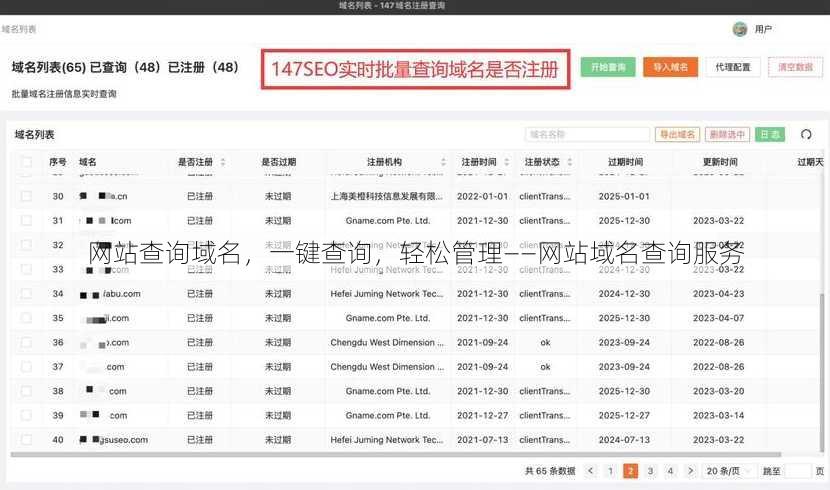Screen dimensions: 830x490
Task: Select current page 2 button
Action: pyautogui.click(x=630, y=470)
